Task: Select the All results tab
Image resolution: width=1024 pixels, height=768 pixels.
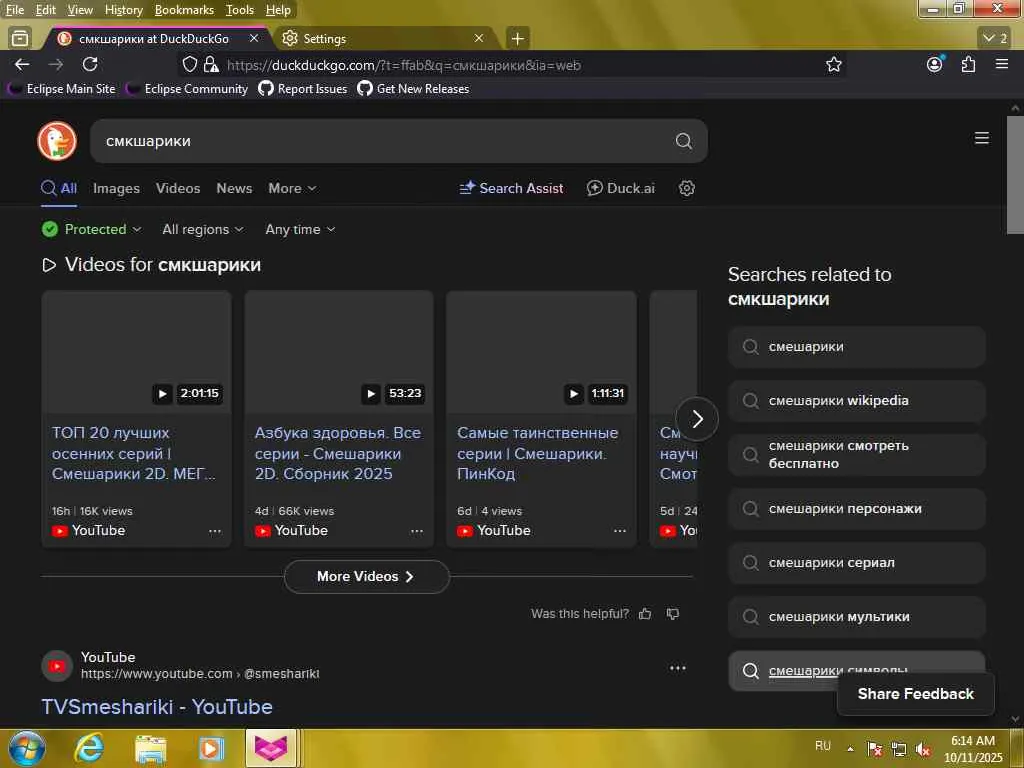Action: pos(59,188)
